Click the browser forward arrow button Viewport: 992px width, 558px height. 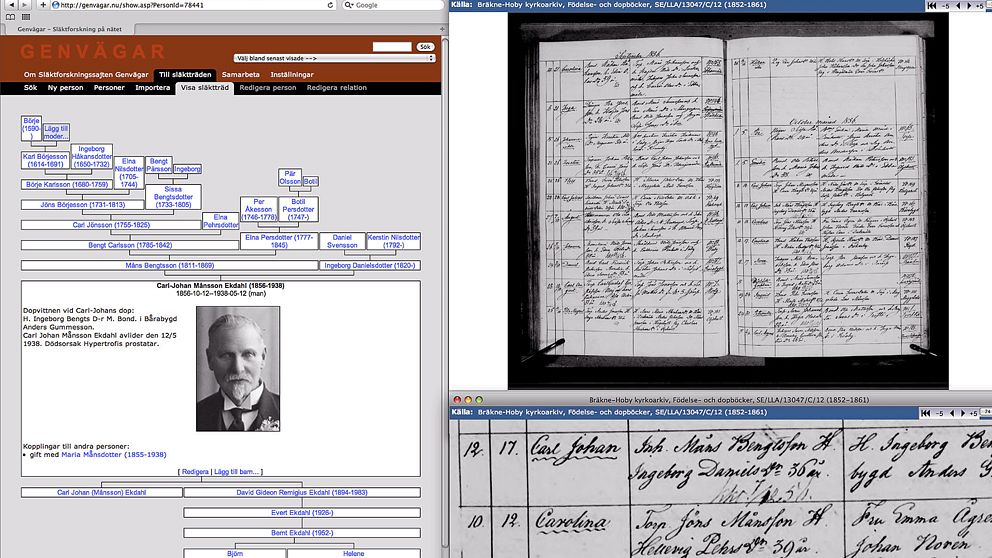pos(24,5)
